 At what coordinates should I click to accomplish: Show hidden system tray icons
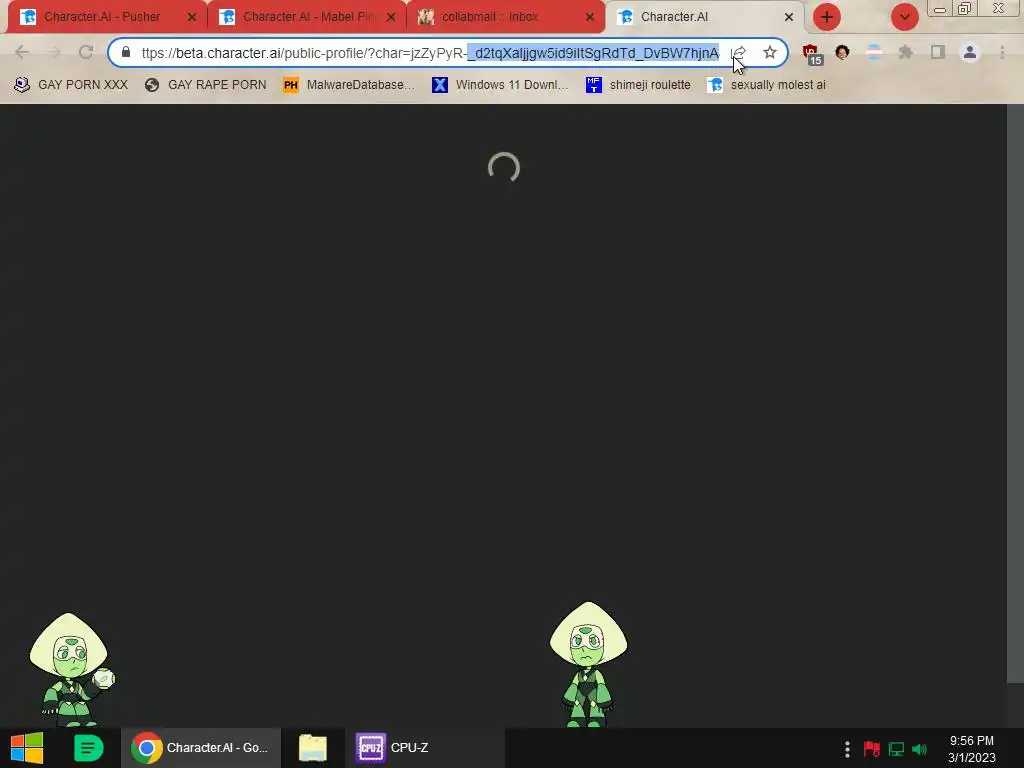click(847, 749)
